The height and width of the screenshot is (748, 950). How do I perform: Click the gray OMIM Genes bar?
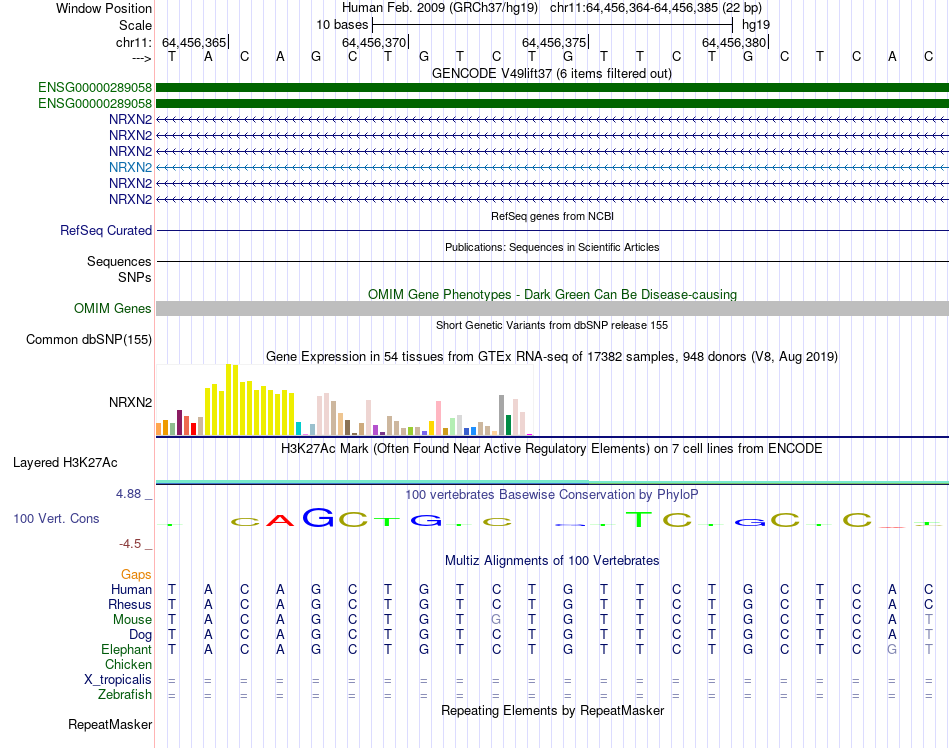[x=552, y=308]
